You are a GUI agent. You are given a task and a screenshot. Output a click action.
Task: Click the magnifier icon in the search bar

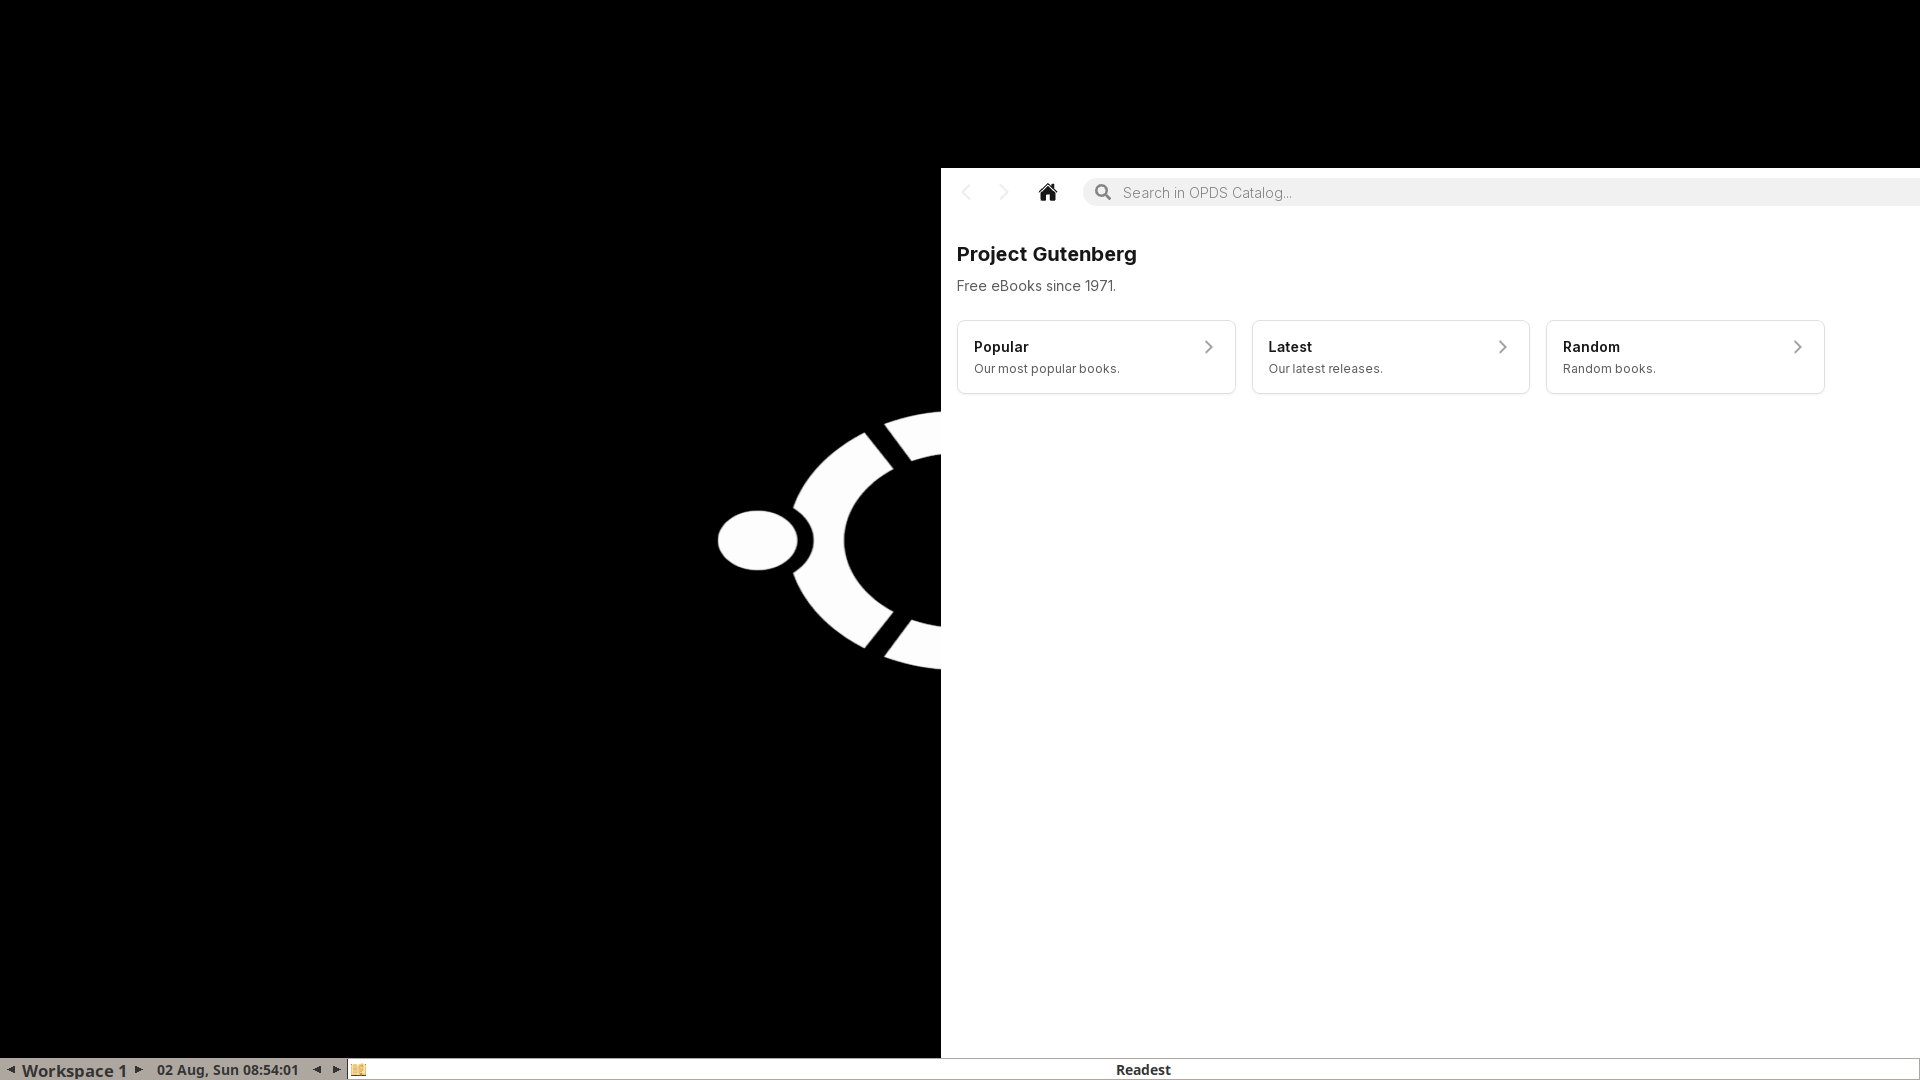[1103, 192]
